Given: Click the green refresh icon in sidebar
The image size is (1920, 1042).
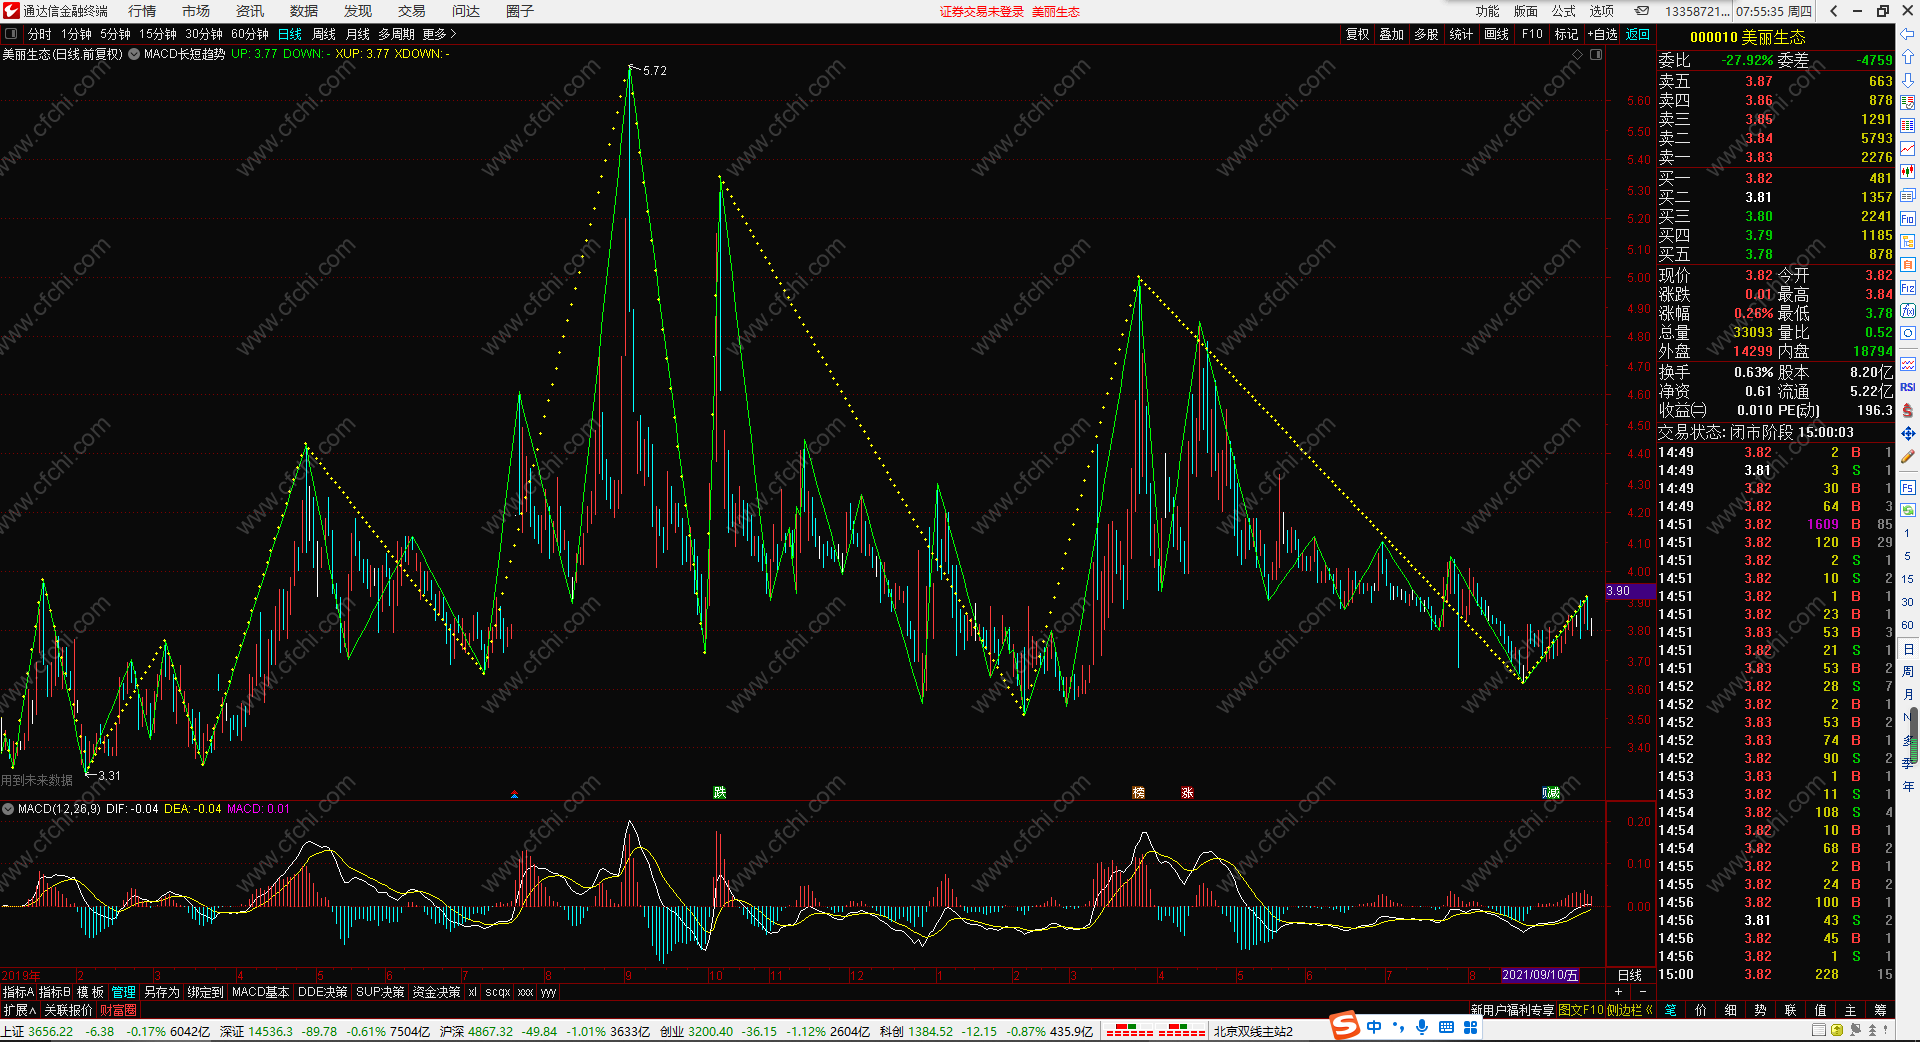Looking at the screenshot, I should click(x=1908, y=510).
